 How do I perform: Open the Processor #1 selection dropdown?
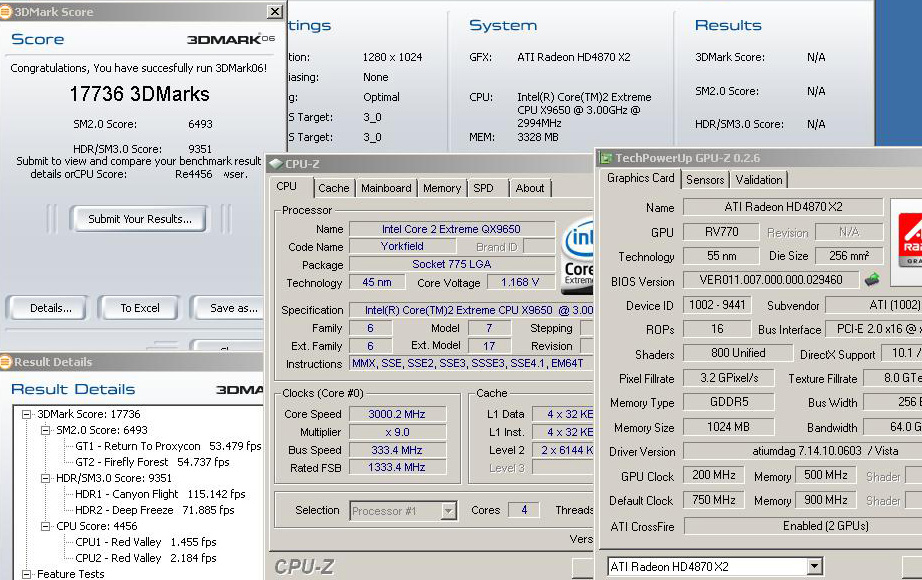(x=449, y=511)
